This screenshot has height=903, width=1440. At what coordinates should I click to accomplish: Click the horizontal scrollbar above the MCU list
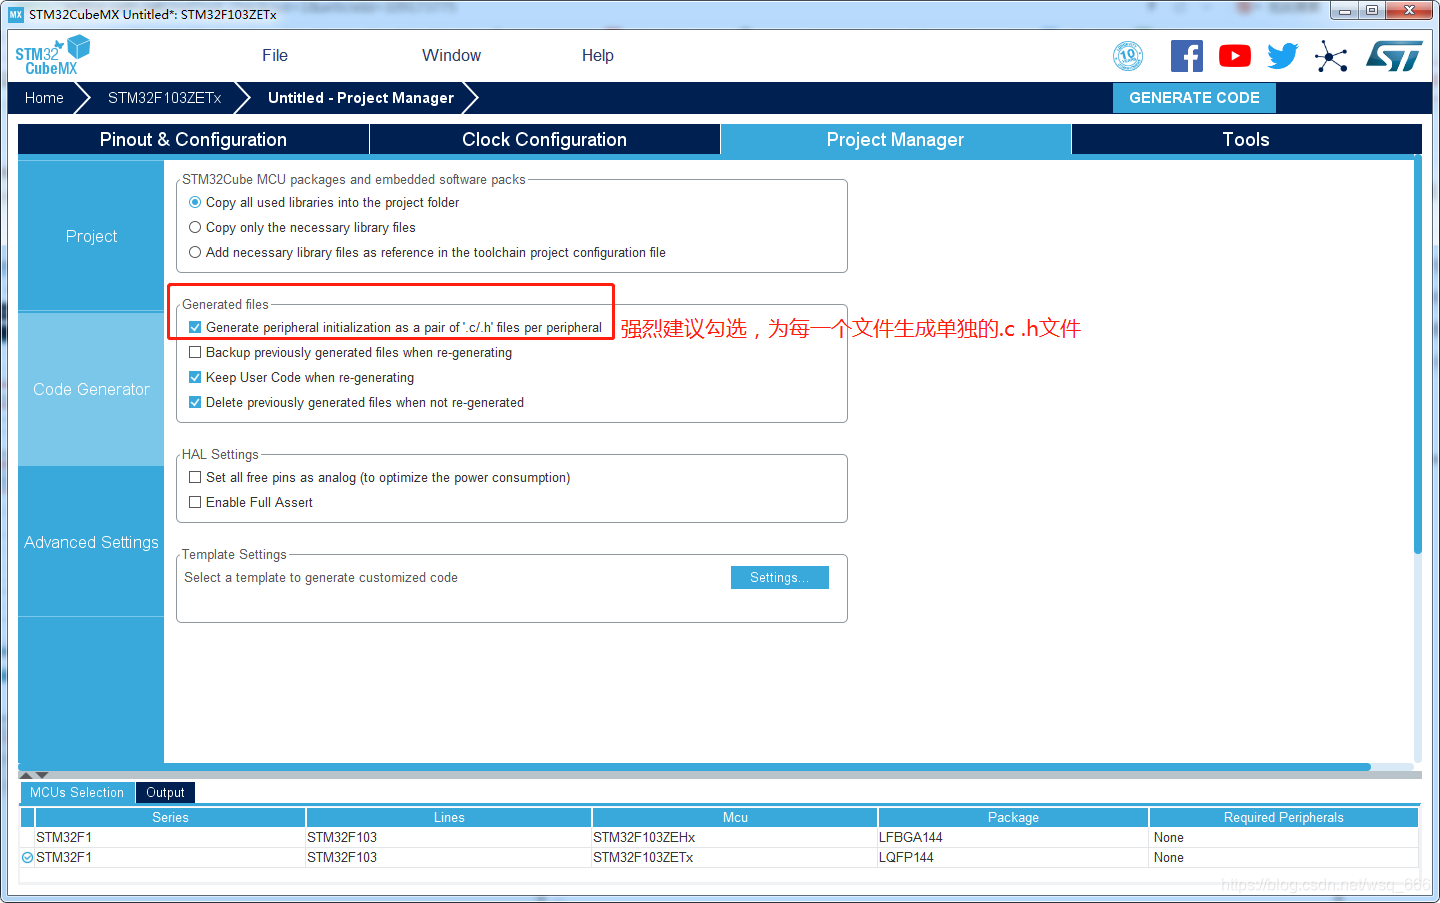[695, 767]
